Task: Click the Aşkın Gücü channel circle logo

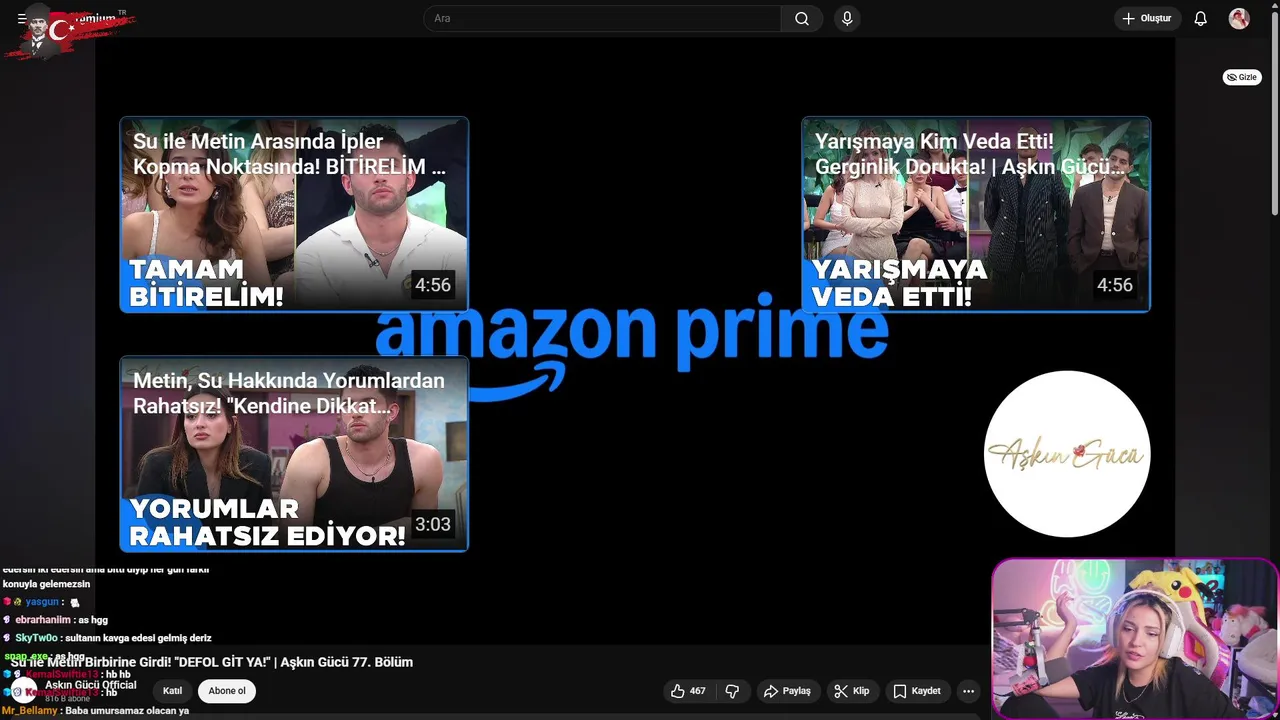Action: tap(1067, 454)
